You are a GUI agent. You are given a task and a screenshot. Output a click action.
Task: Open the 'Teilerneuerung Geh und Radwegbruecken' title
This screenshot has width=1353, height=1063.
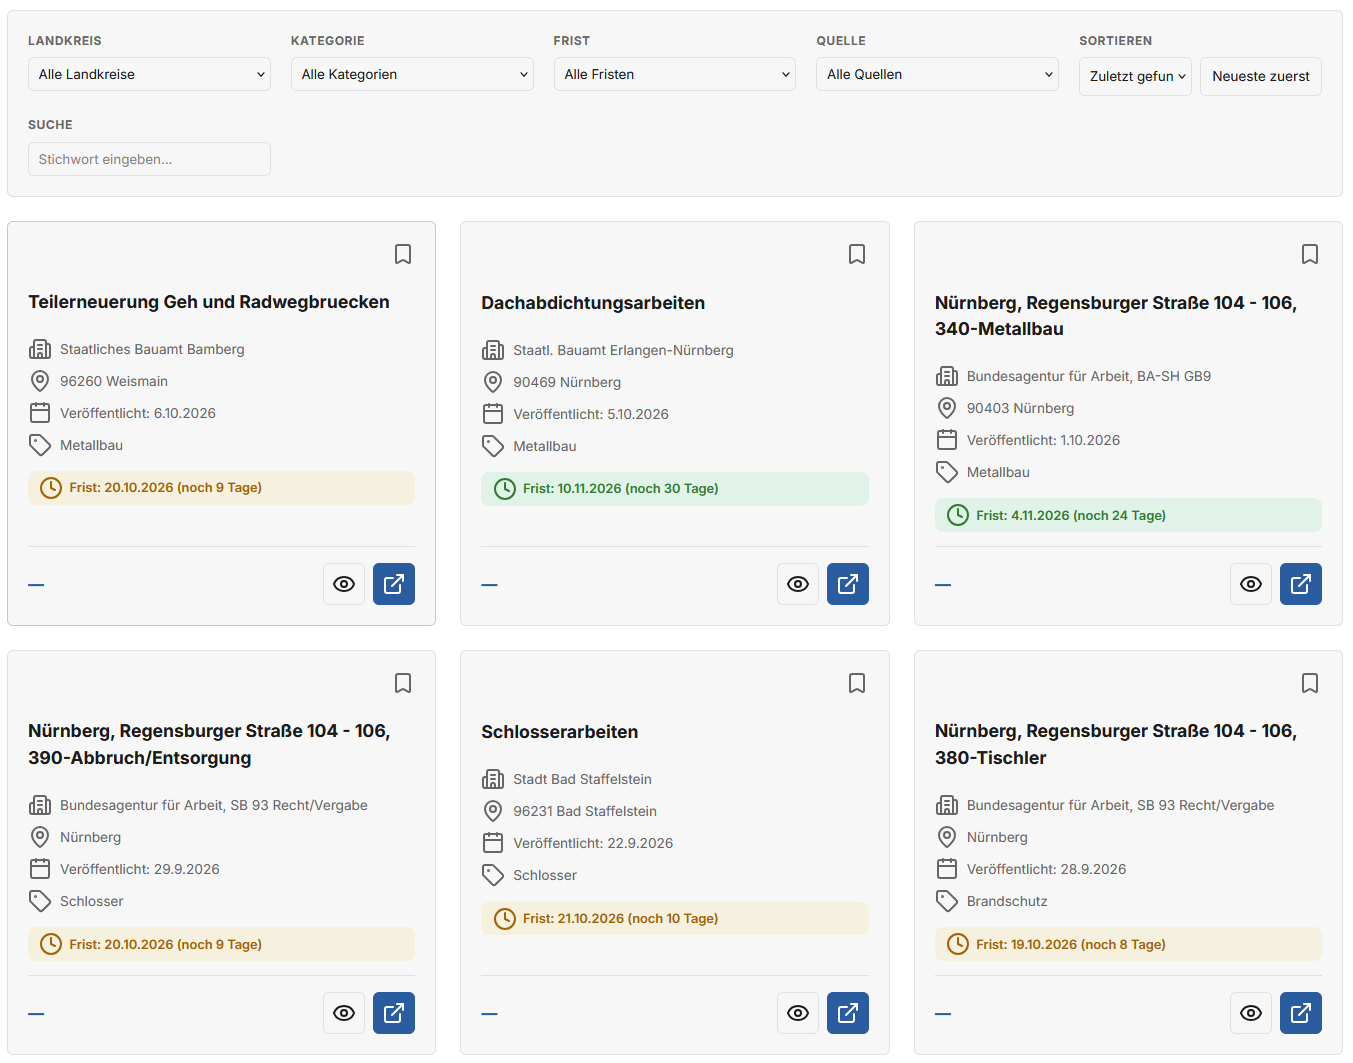point(209,302)
